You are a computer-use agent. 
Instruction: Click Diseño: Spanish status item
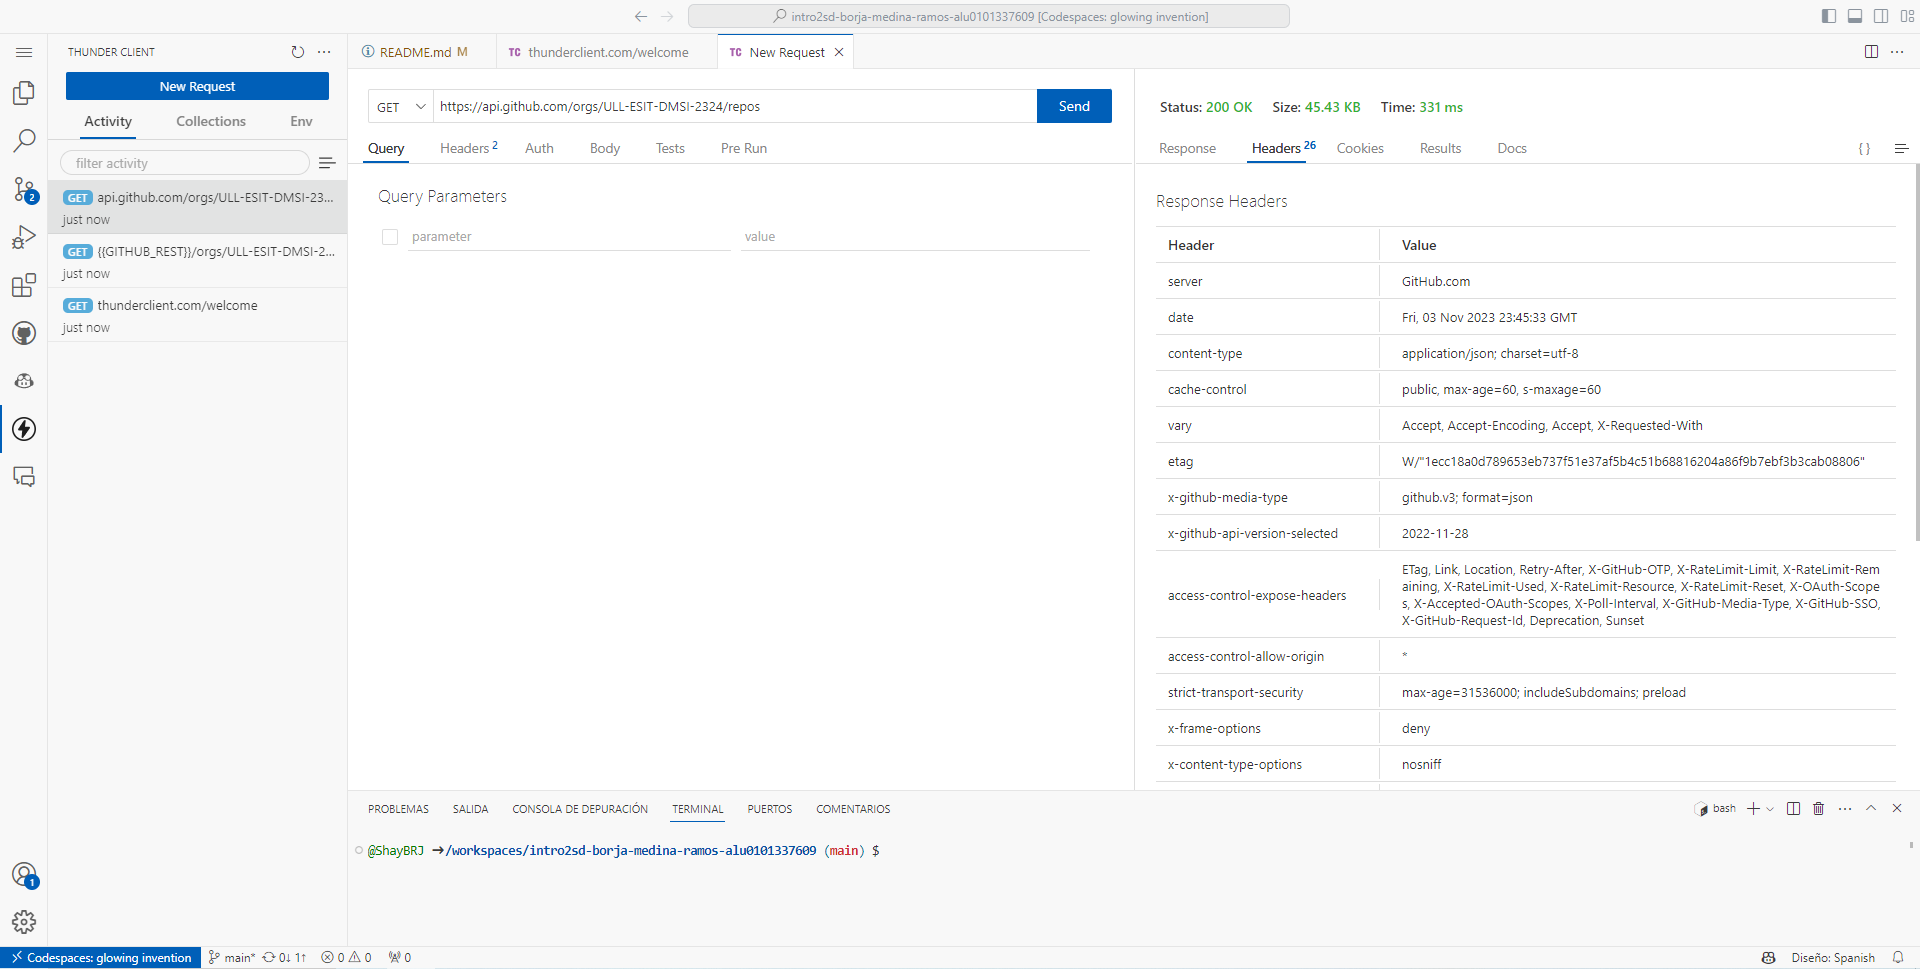[1833, 958]
